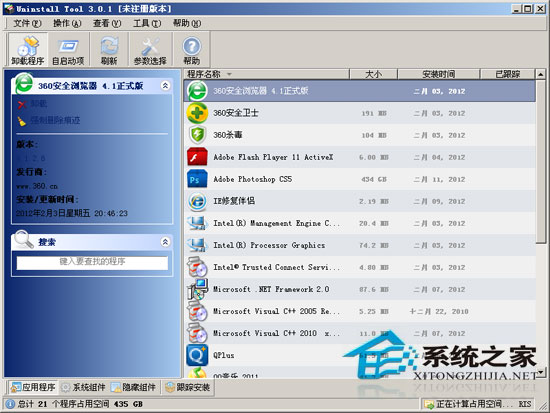Click the 360安全浏览器 side panel header icon
The width and height of the screenshot is (550, 413).
click(24, 84)
